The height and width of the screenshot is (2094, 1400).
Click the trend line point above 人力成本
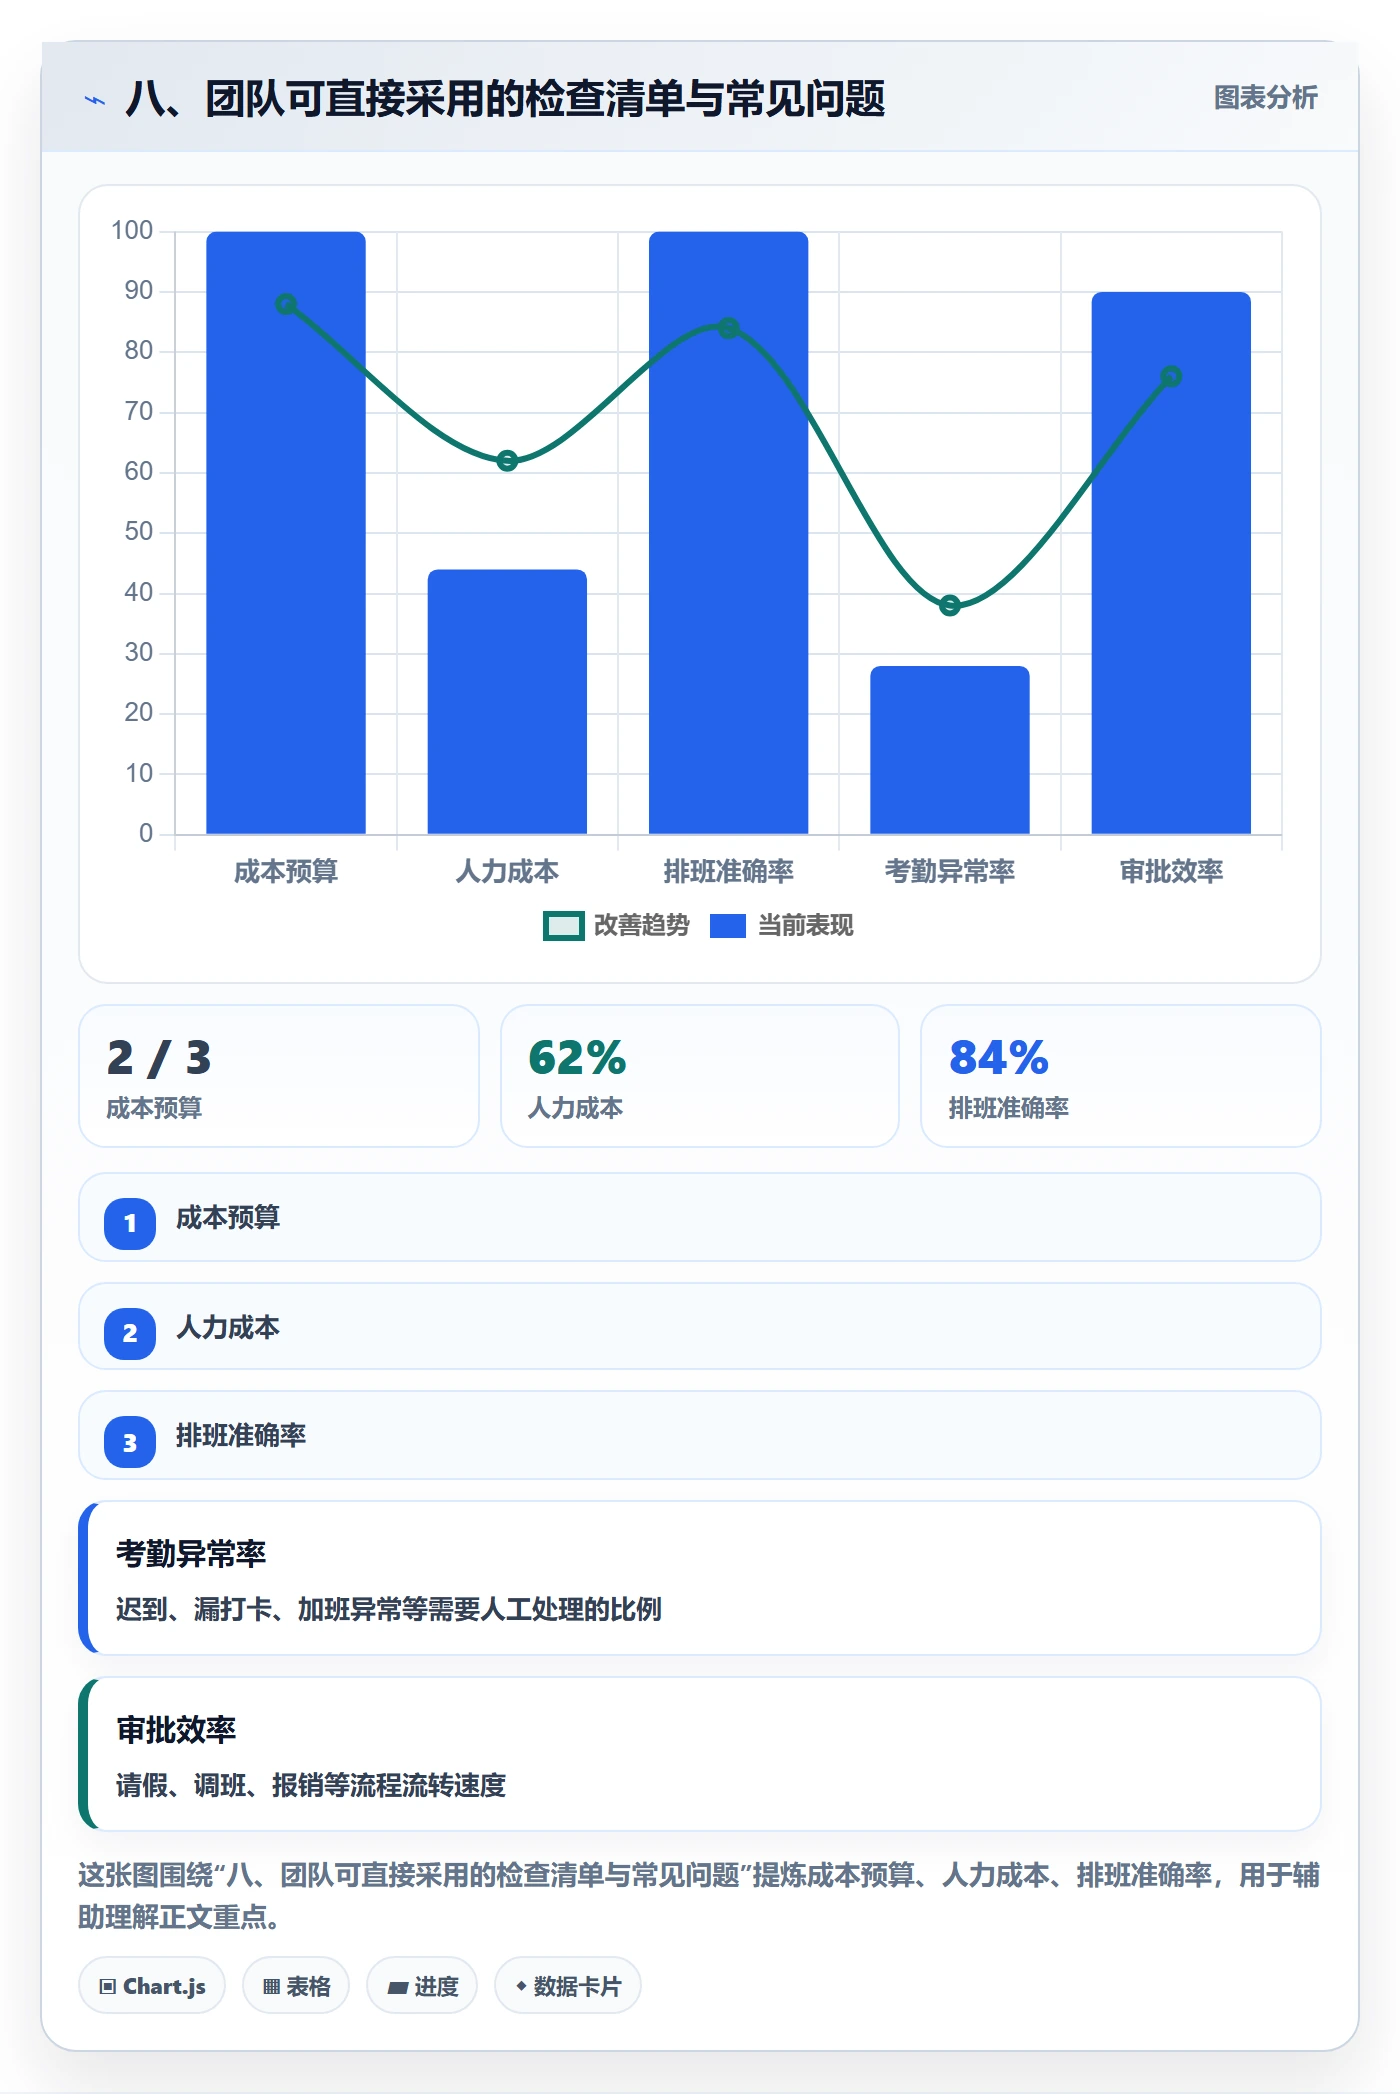click(x=507, y=461)
